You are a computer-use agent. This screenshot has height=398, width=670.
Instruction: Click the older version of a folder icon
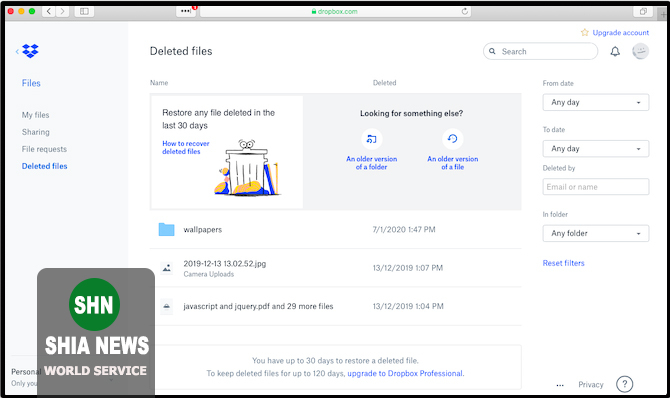click(x=372, y=139)
